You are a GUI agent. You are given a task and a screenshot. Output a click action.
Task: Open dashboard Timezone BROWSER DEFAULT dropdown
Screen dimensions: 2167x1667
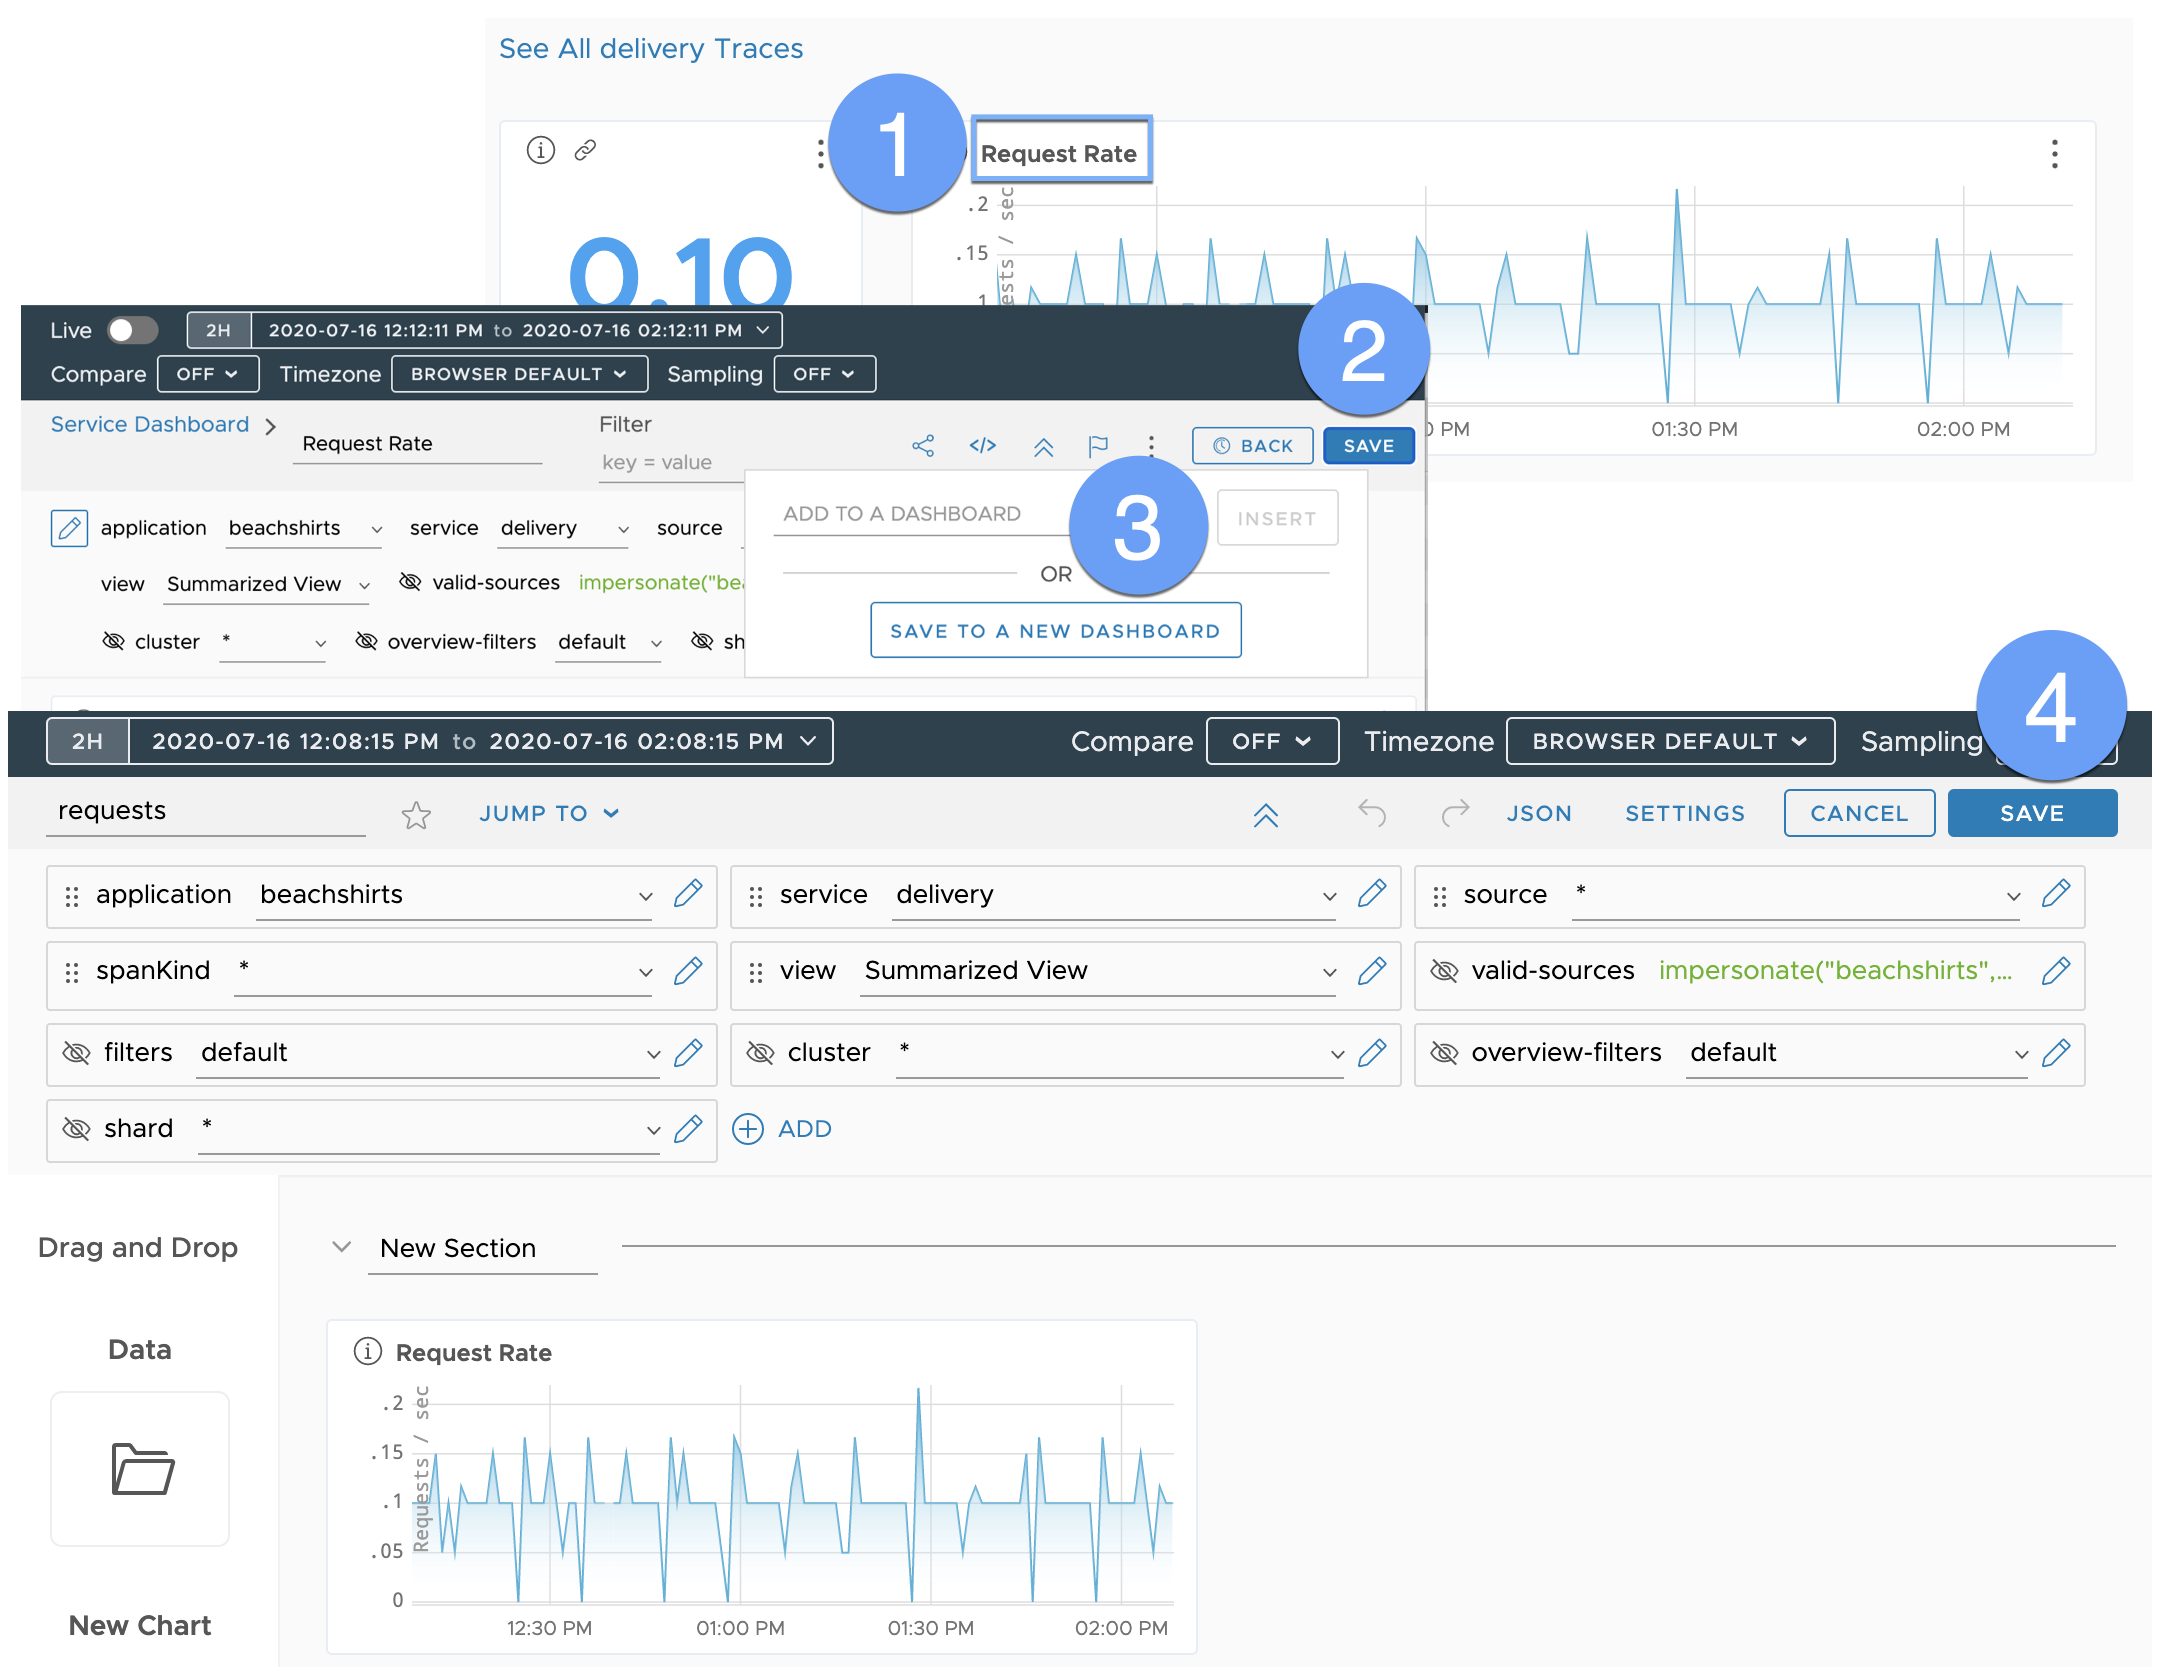click(1670, 741)
